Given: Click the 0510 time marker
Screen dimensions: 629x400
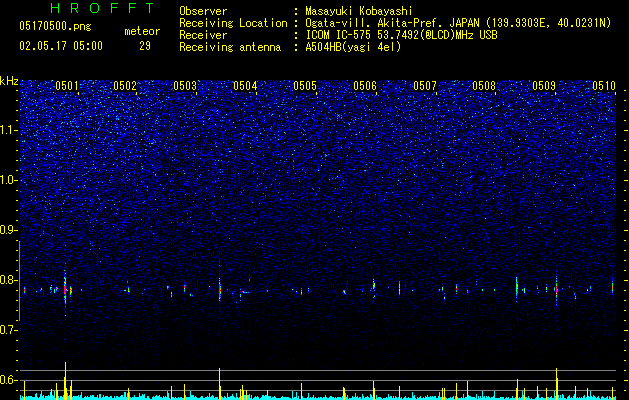Looking at the screenshot, I should pos(604,86).
